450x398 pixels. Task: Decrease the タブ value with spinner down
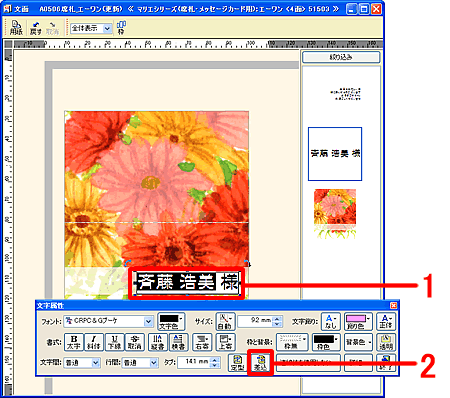pos(216,365)
